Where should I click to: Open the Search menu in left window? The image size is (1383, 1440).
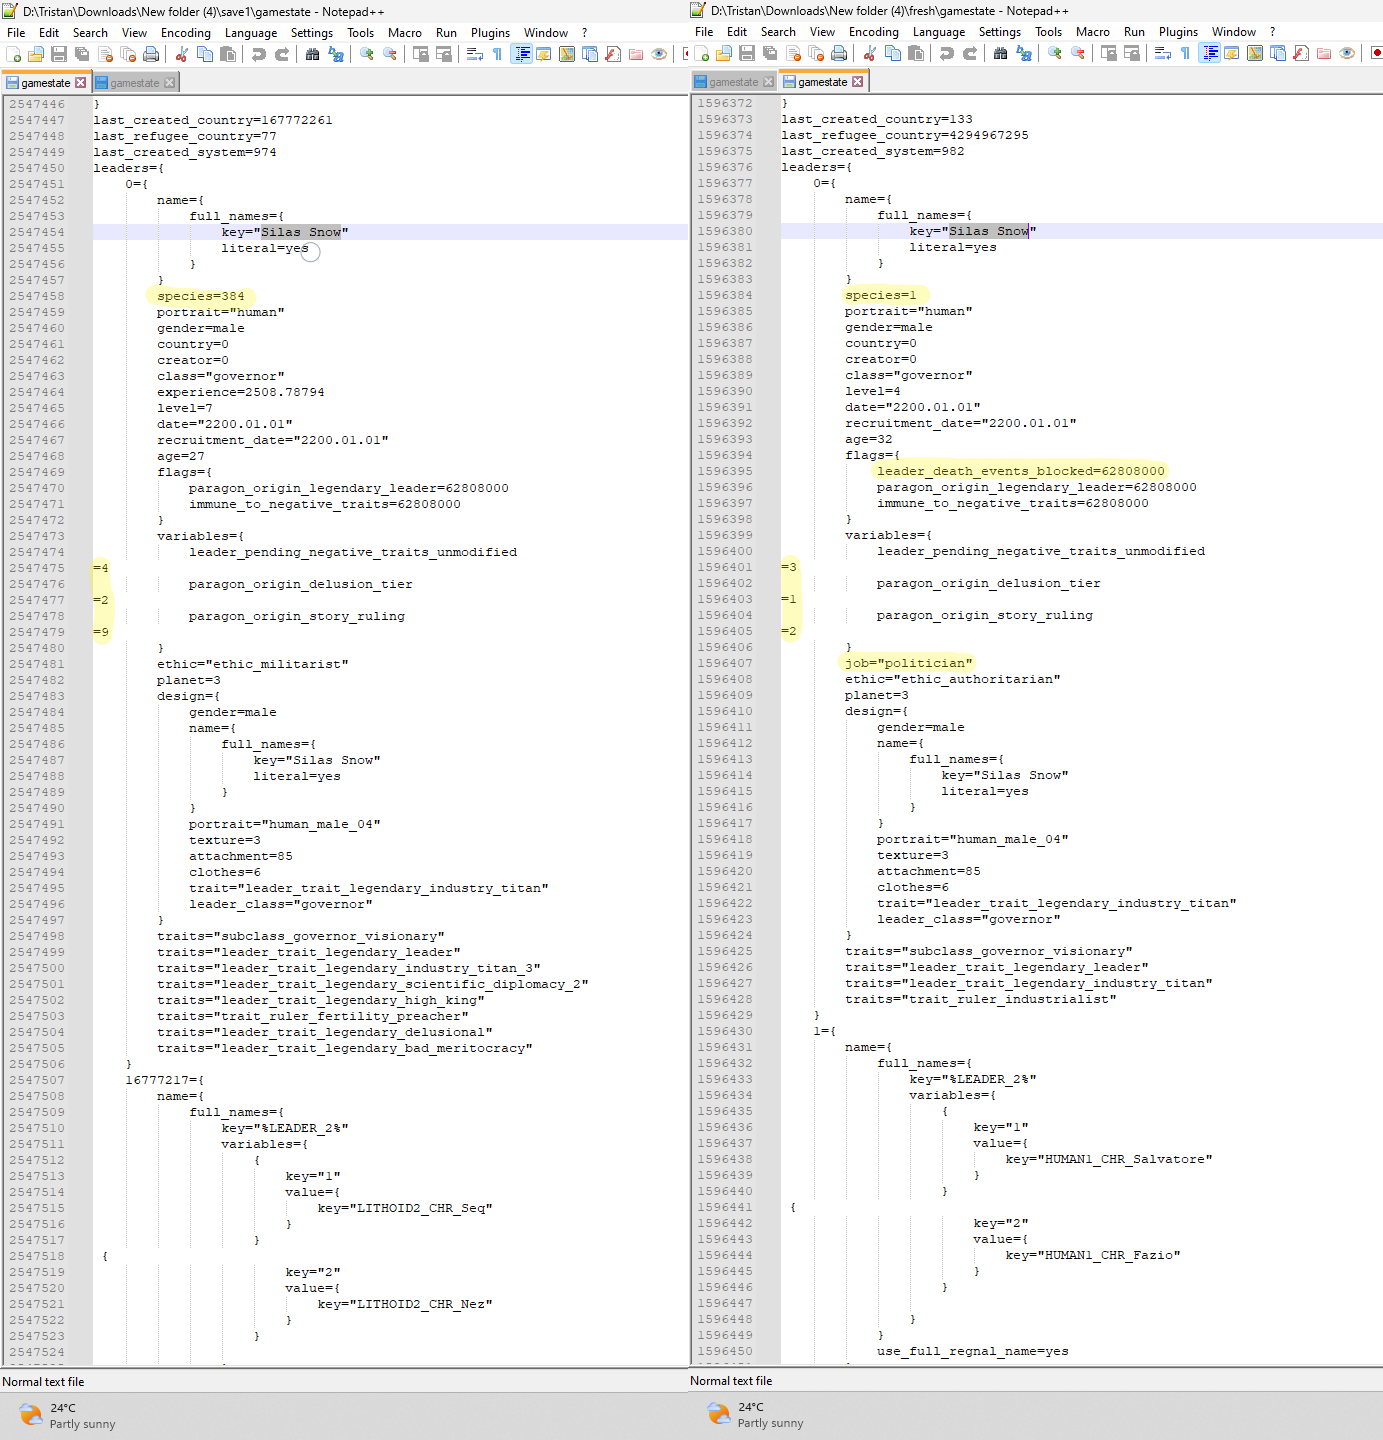[90, 33]
